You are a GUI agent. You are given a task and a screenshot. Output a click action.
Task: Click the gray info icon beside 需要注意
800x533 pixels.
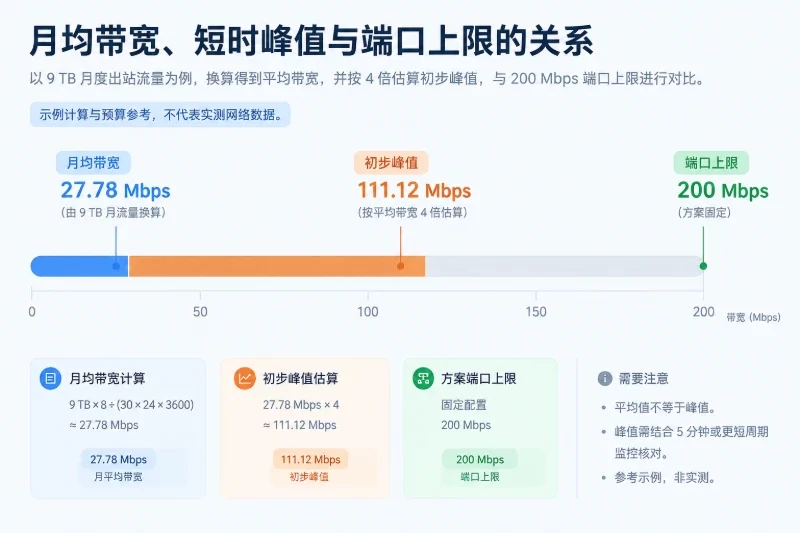point(605,378)
